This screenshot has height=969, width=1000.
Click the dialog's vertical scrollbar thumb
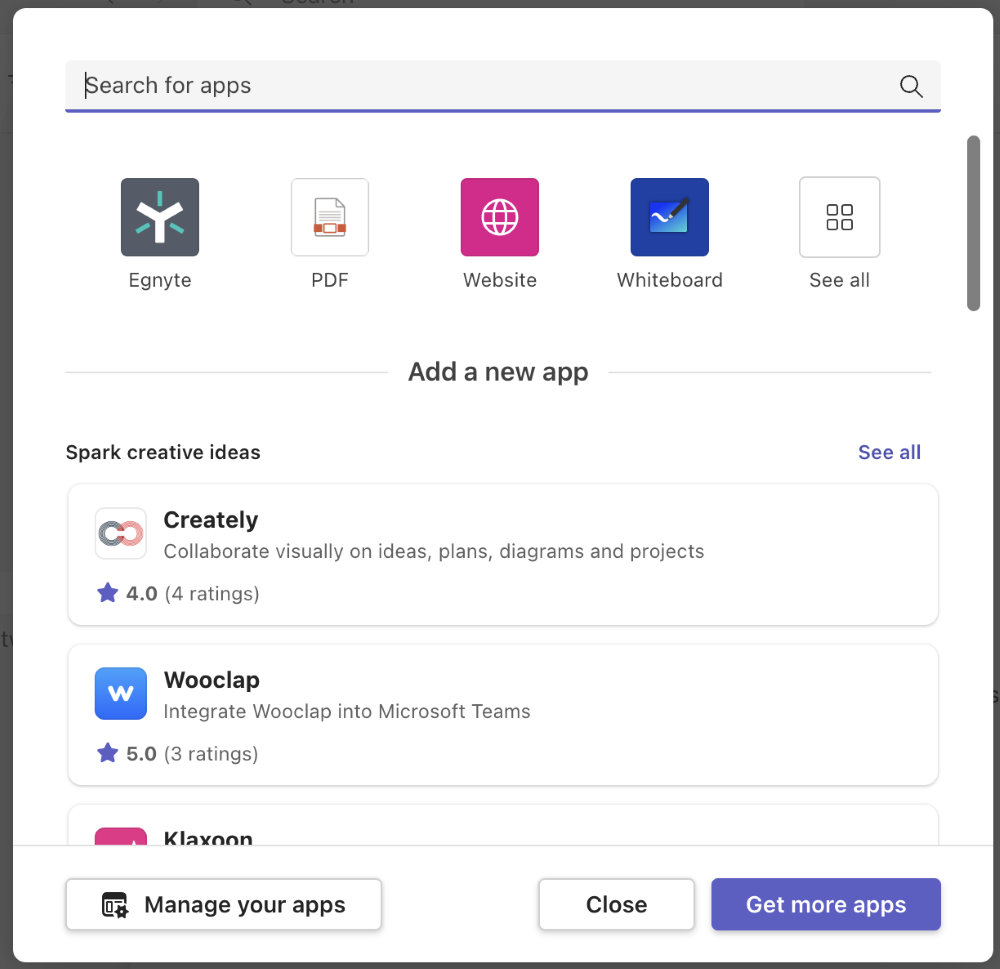pyautogui.click(x=973, y=223)
